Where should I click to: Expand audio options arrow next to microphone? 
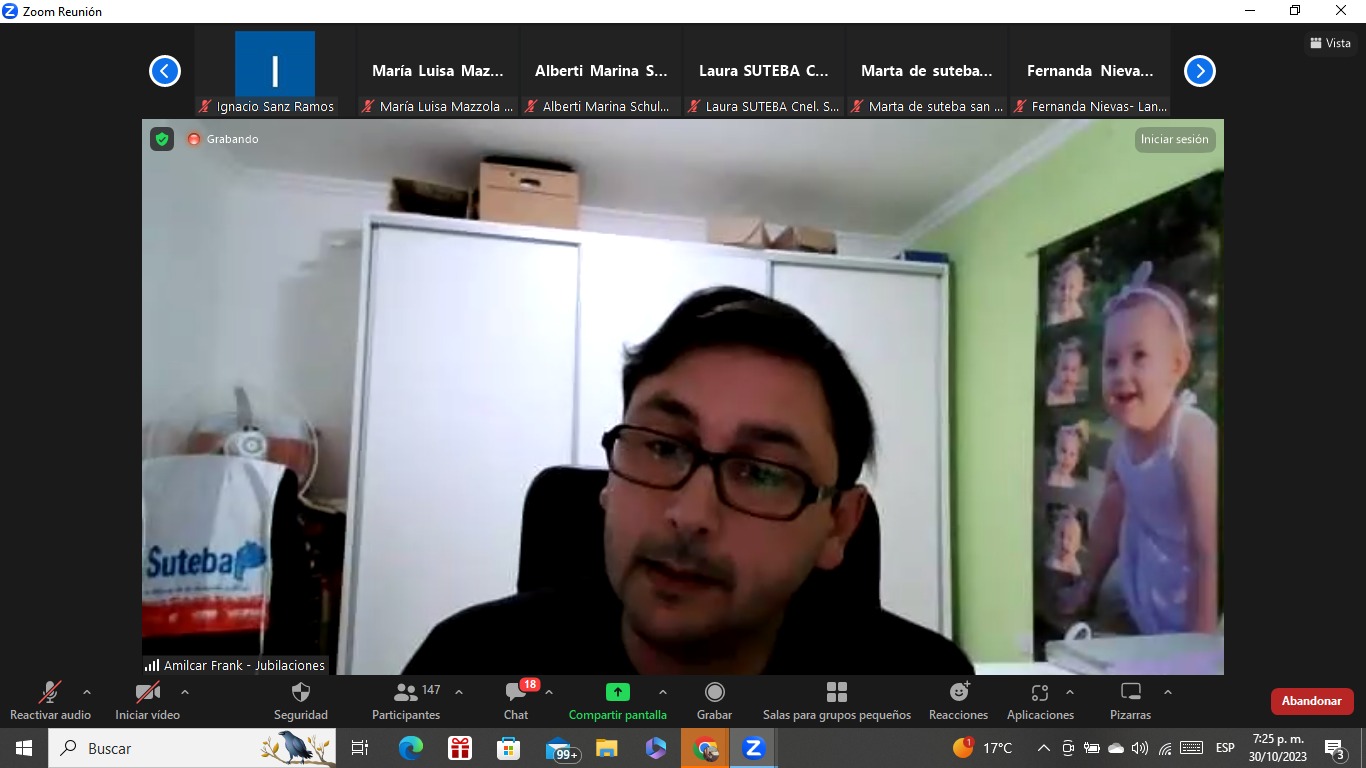pyautogui.click(x=87, y=692)
